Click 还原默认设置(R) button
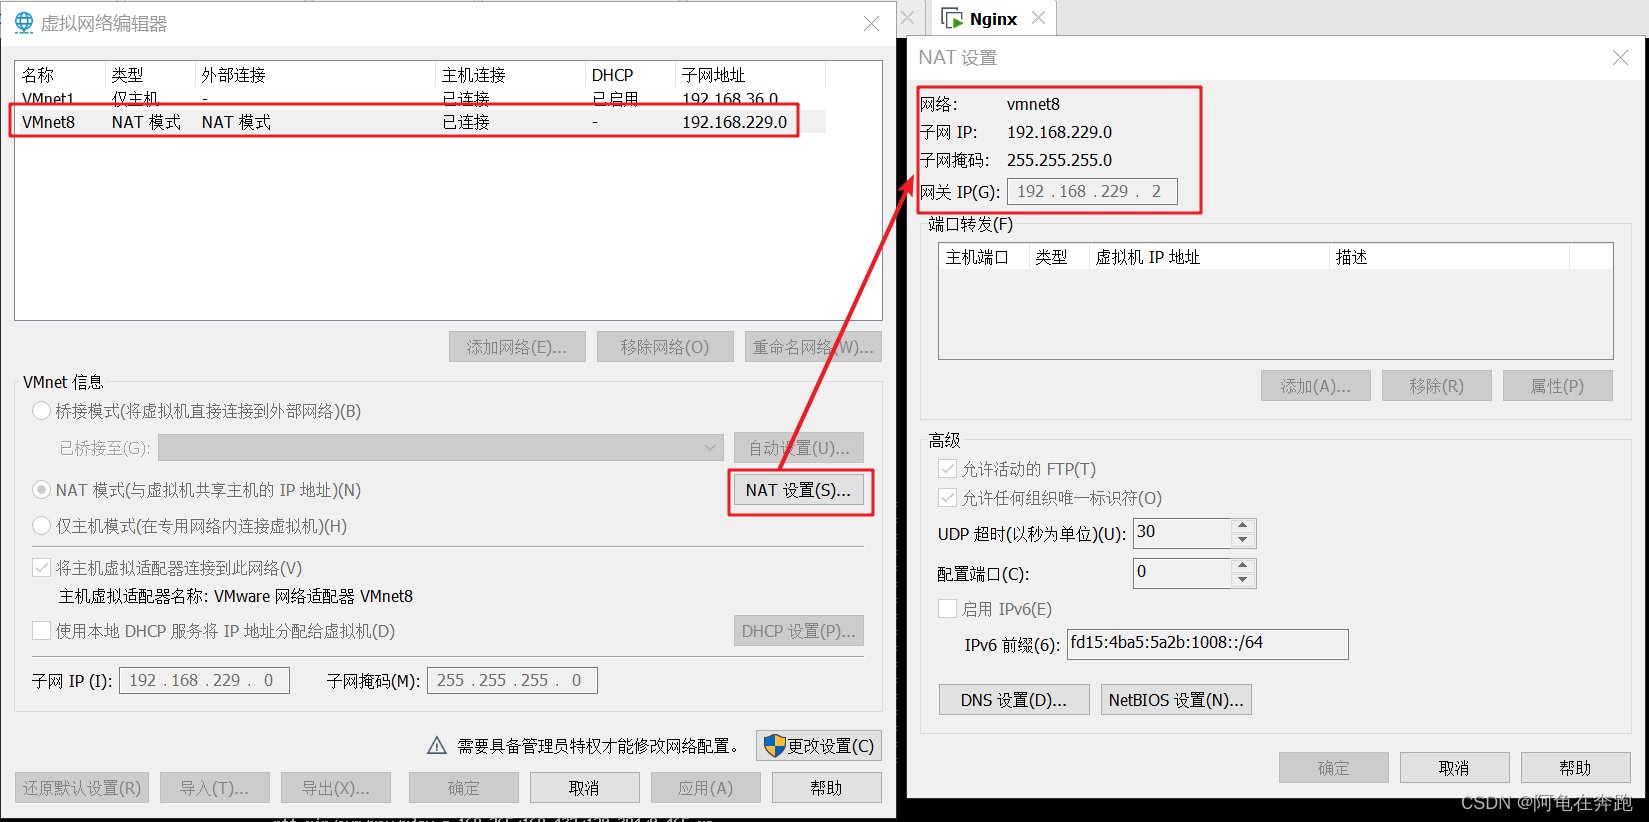Image resolution: width=1649 pixels, height=822 pixels. (x=82, y=788)
